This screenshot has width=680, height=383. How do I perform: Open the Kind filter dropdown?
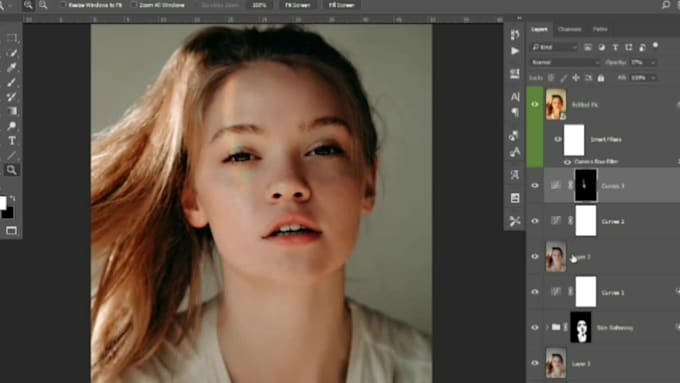click(555, 47)
